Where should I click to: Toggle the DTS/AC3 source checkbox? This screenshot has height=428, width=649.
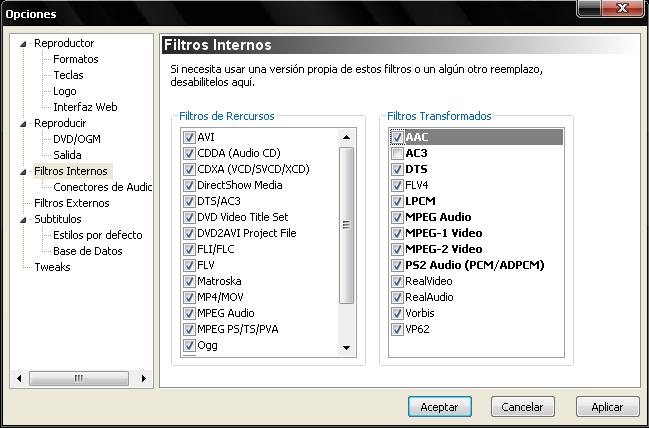tap(189, 202)
